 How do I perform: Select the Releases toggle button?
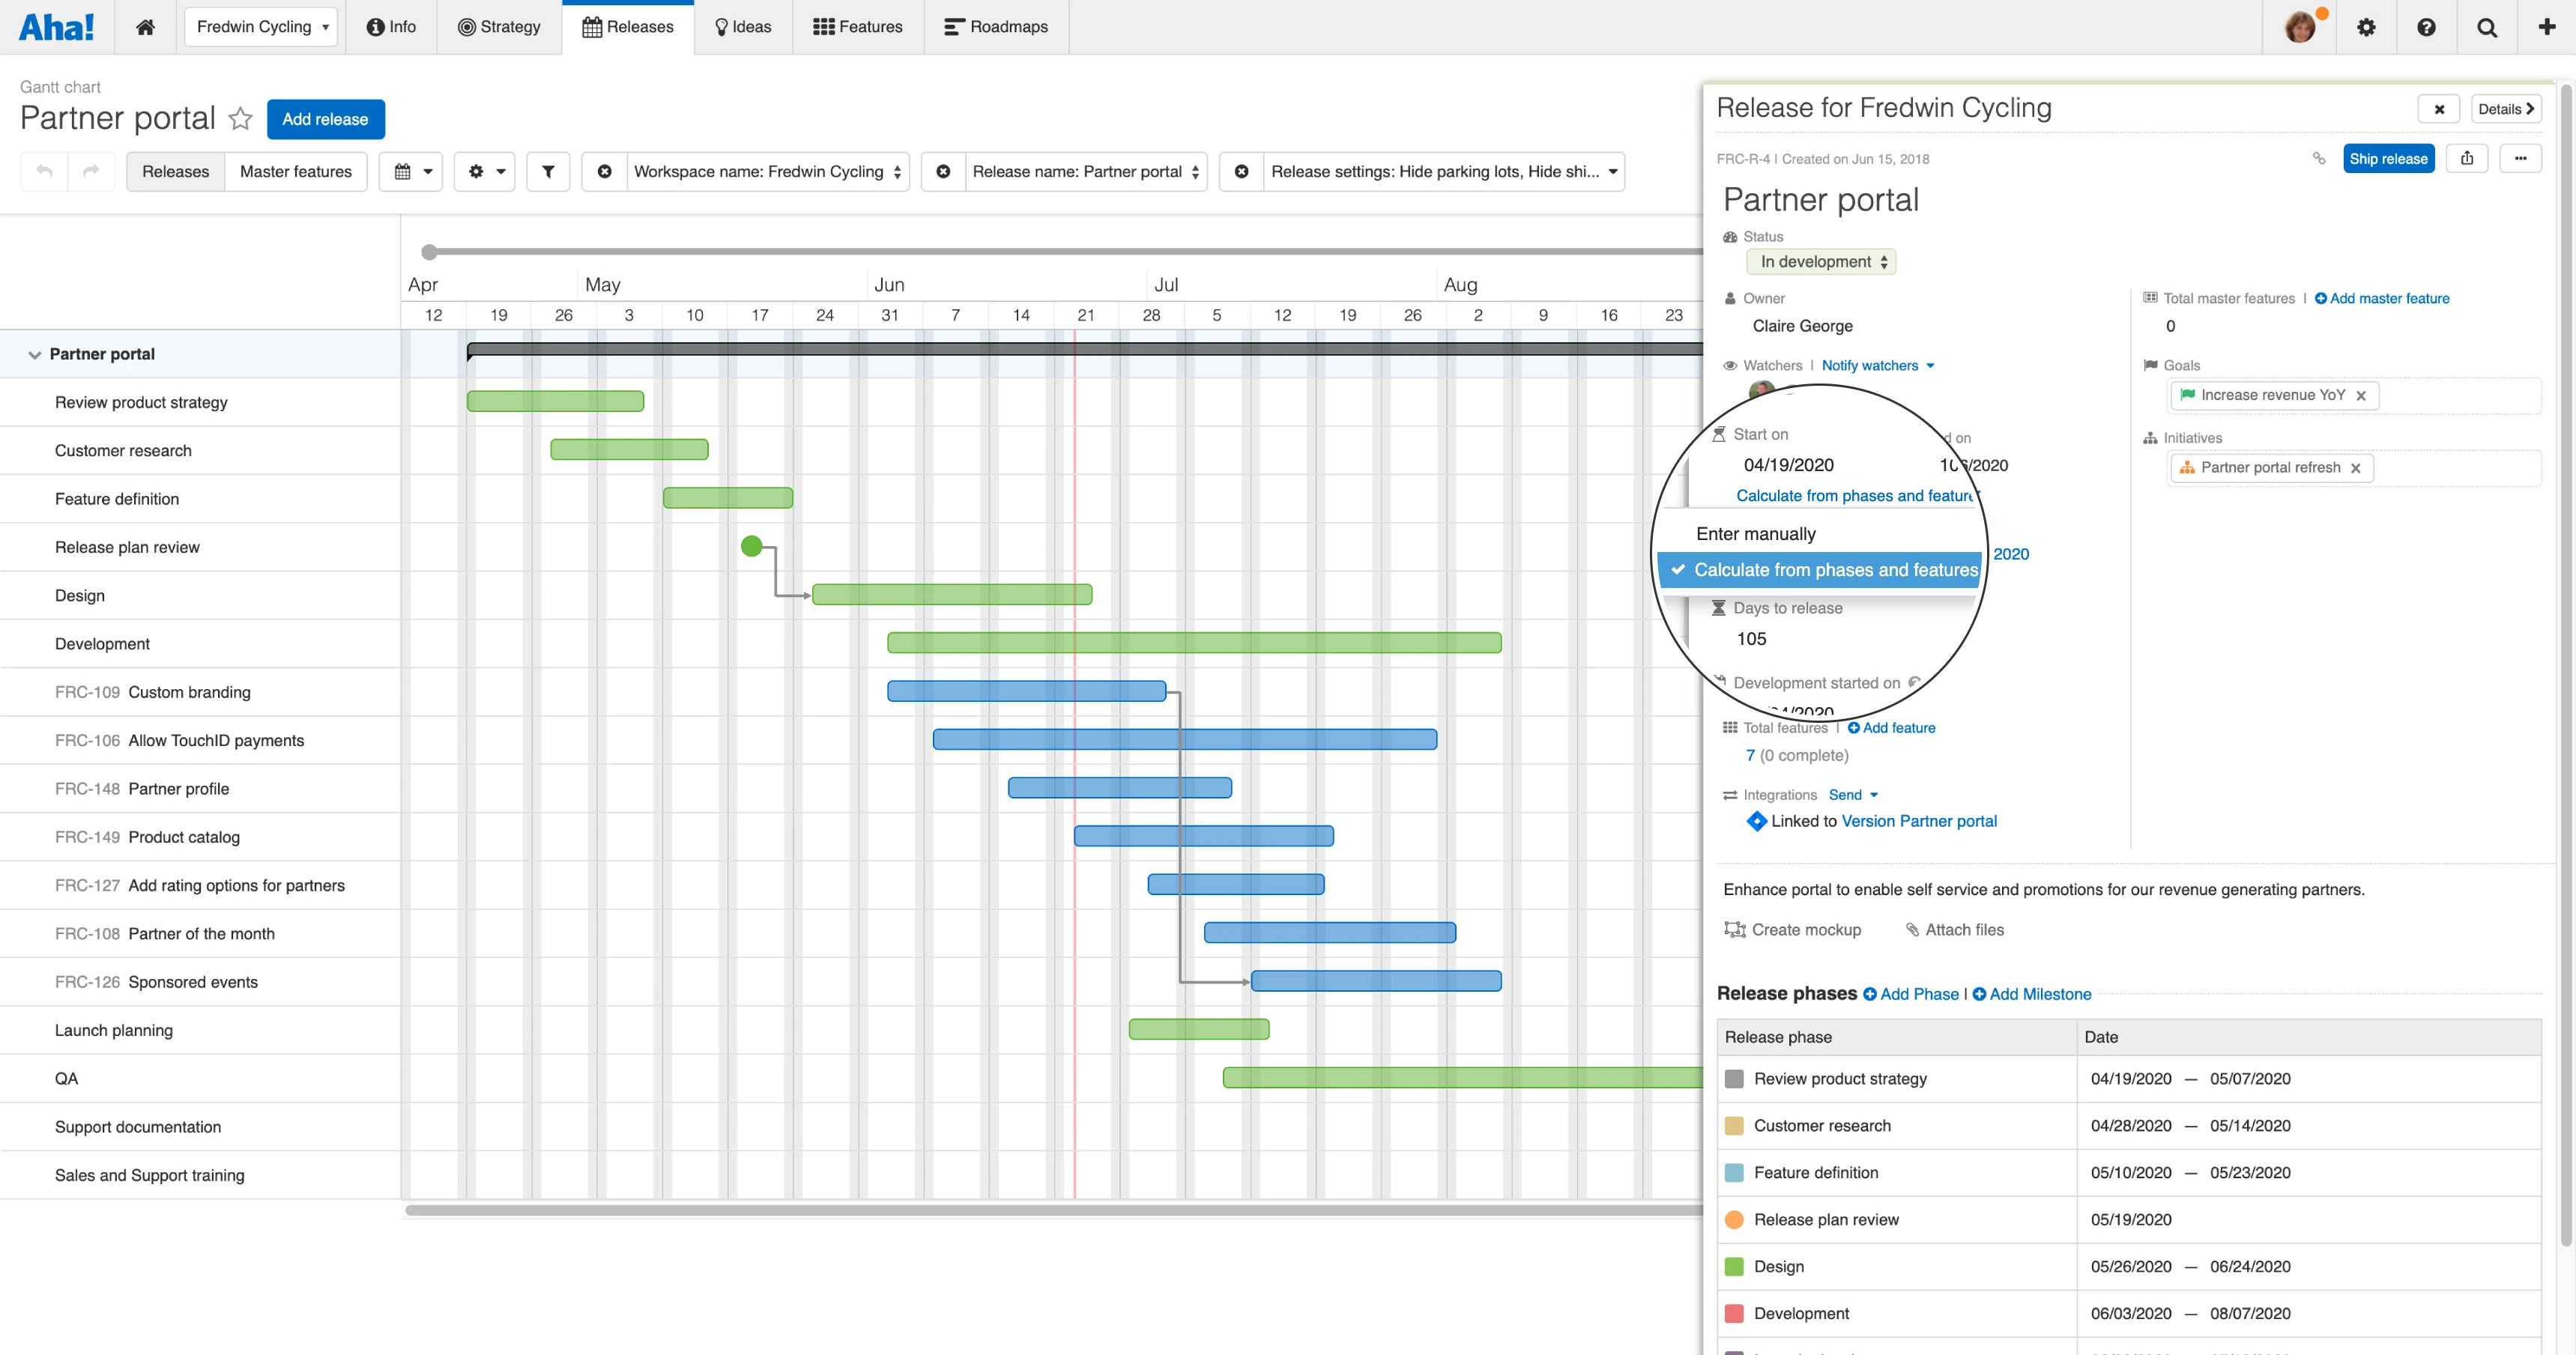[175, 171]
